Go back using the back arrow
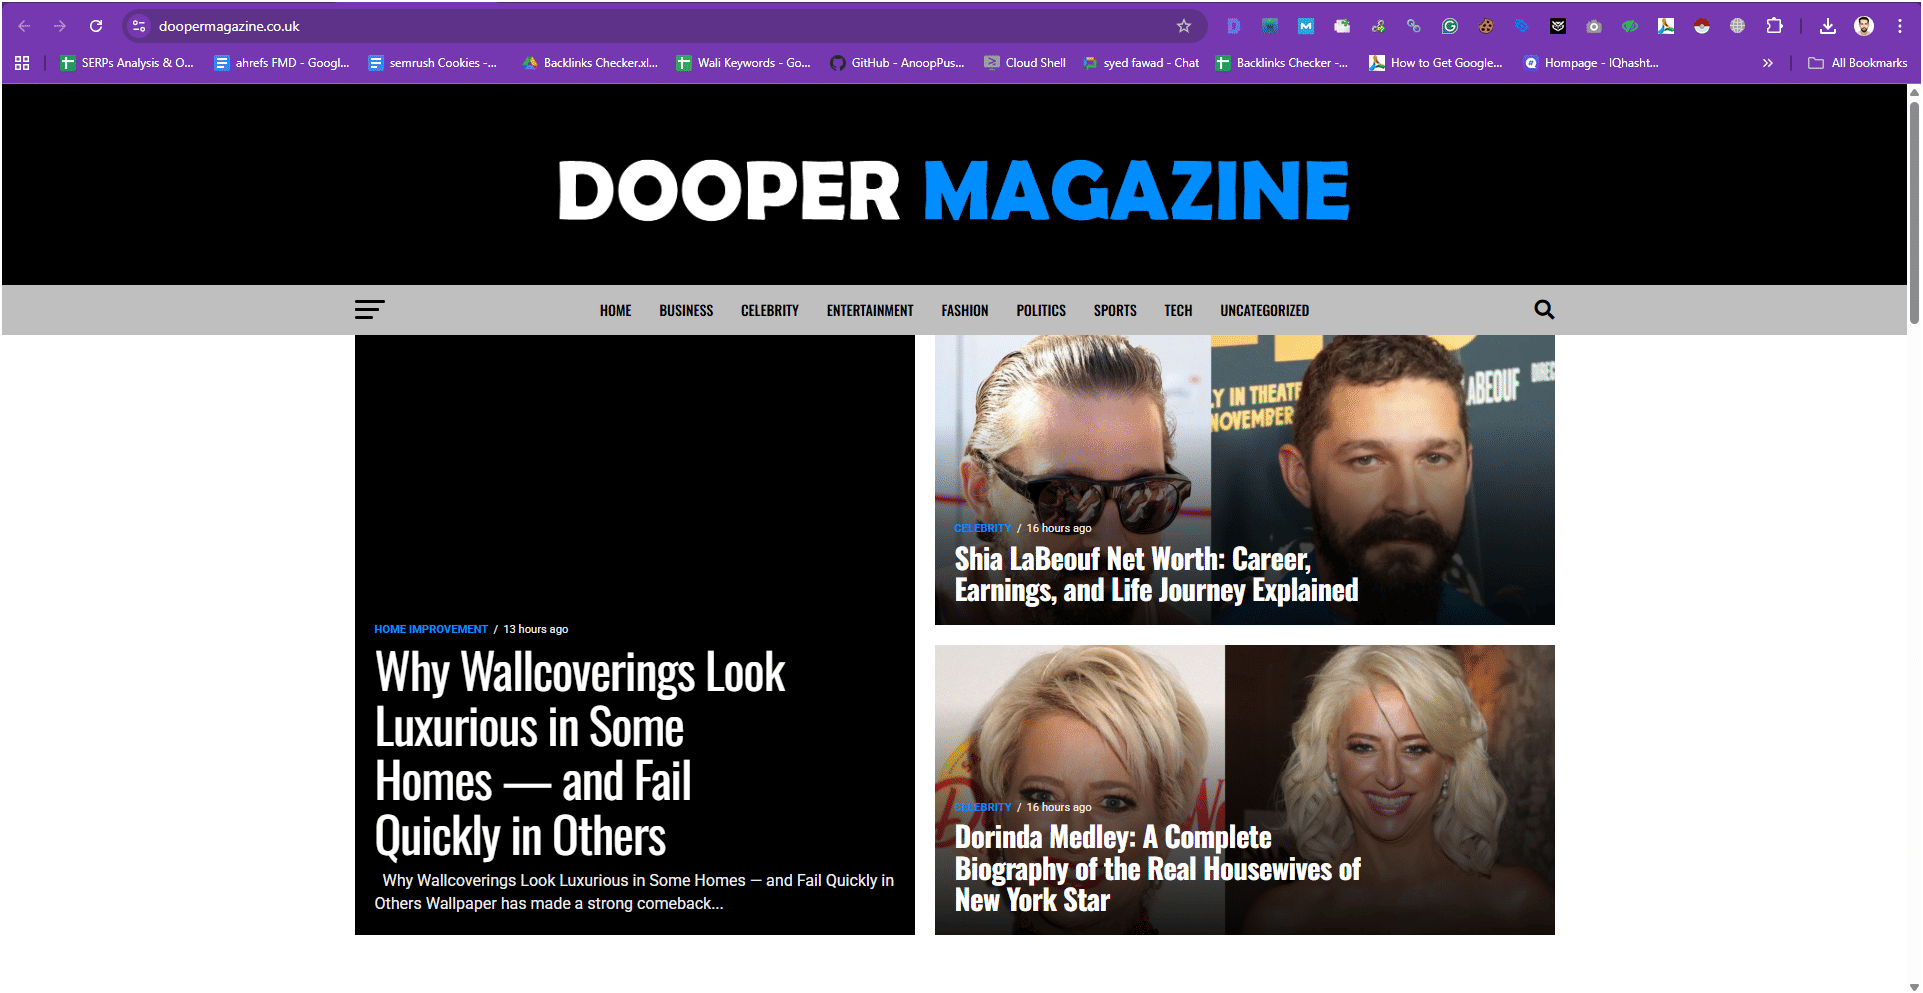Viewport: 1923px width, 993px height. (24, 26)
